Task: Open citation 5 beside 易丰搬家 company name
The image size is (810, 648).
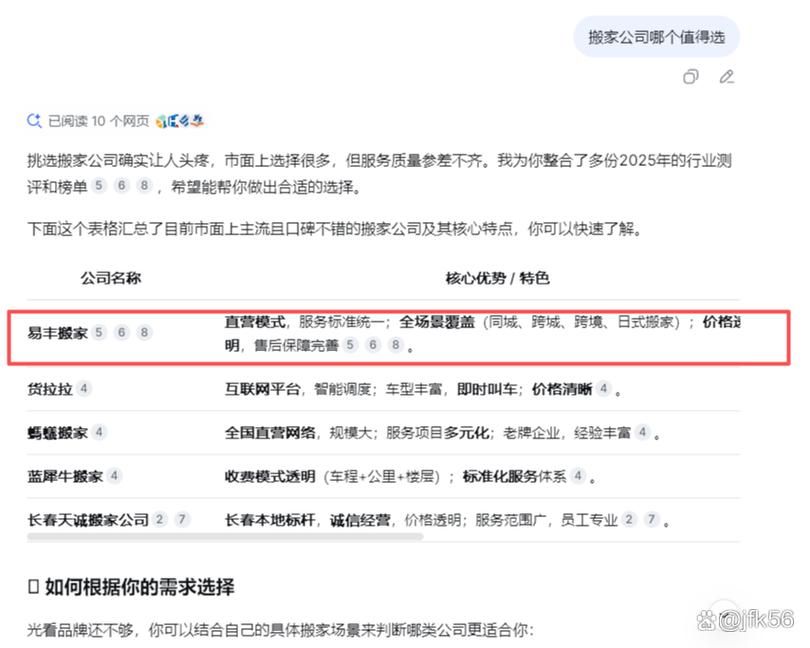Action: [99, 332]
